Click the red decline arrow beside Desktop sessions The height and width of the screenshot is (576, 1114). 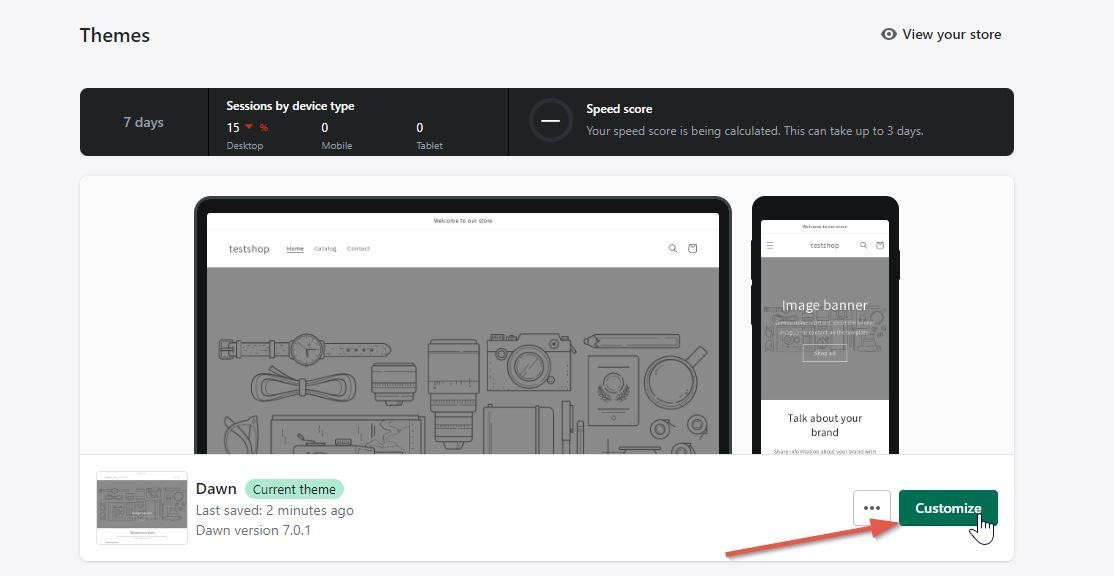(247, 127)
